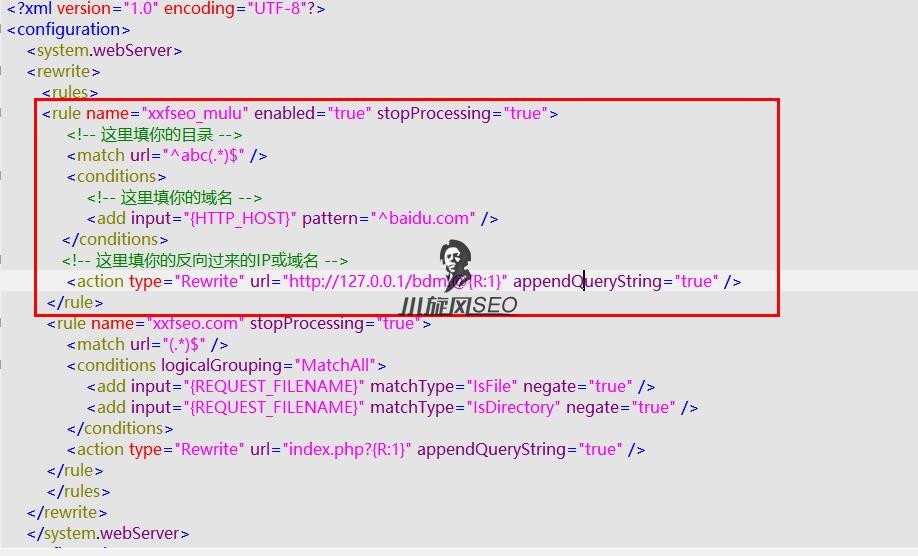Click enabled="true" attribute in xxfseo_mulu rule
The height and width of the screenshot is (556, 918).
click(x=313, y=114)
